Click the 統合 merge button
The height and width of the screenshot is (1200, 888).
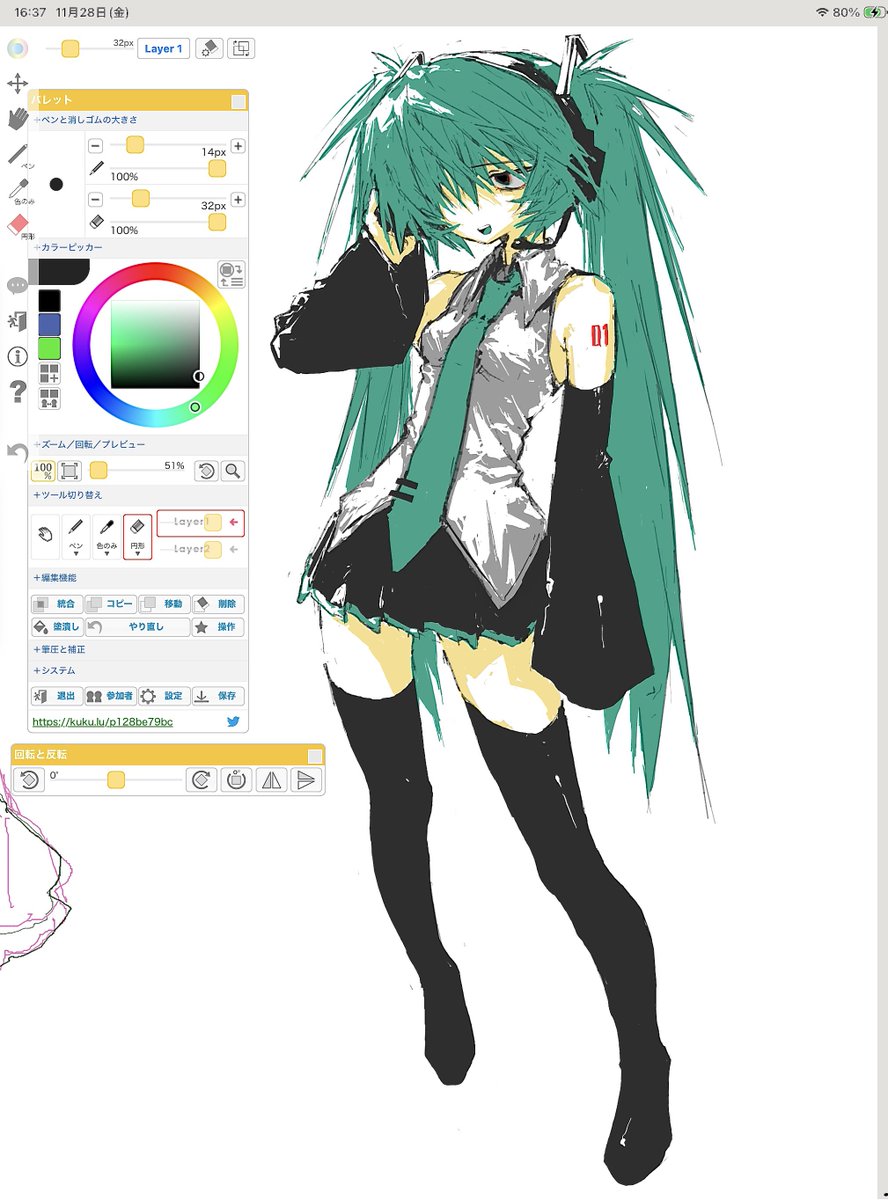pyautogui.click(x=57, y=604)
